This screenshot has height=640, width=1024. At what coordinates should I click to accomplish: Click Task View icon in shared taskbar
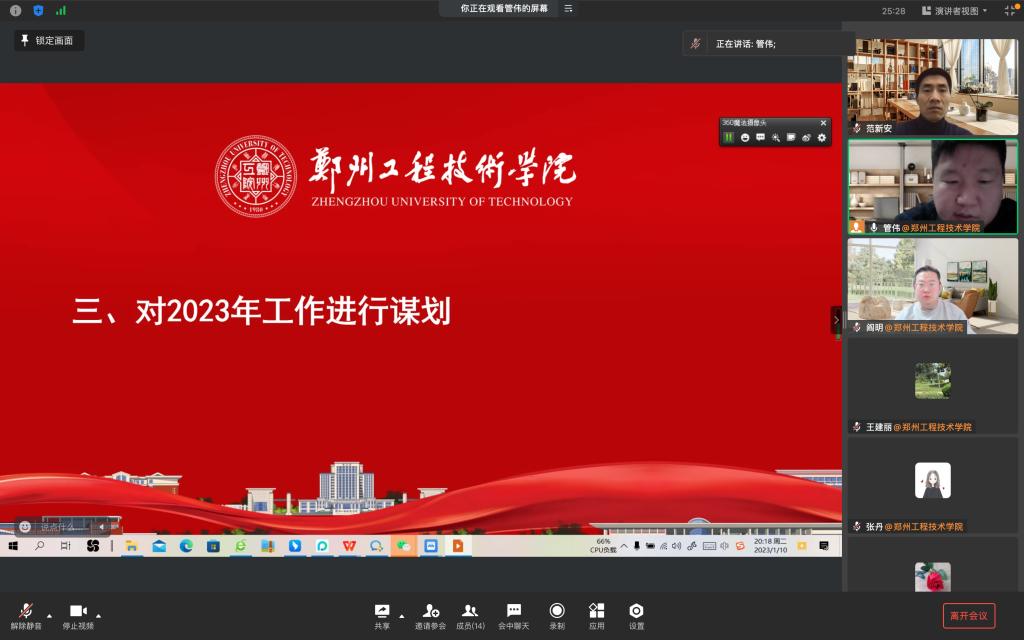(65, 545)
